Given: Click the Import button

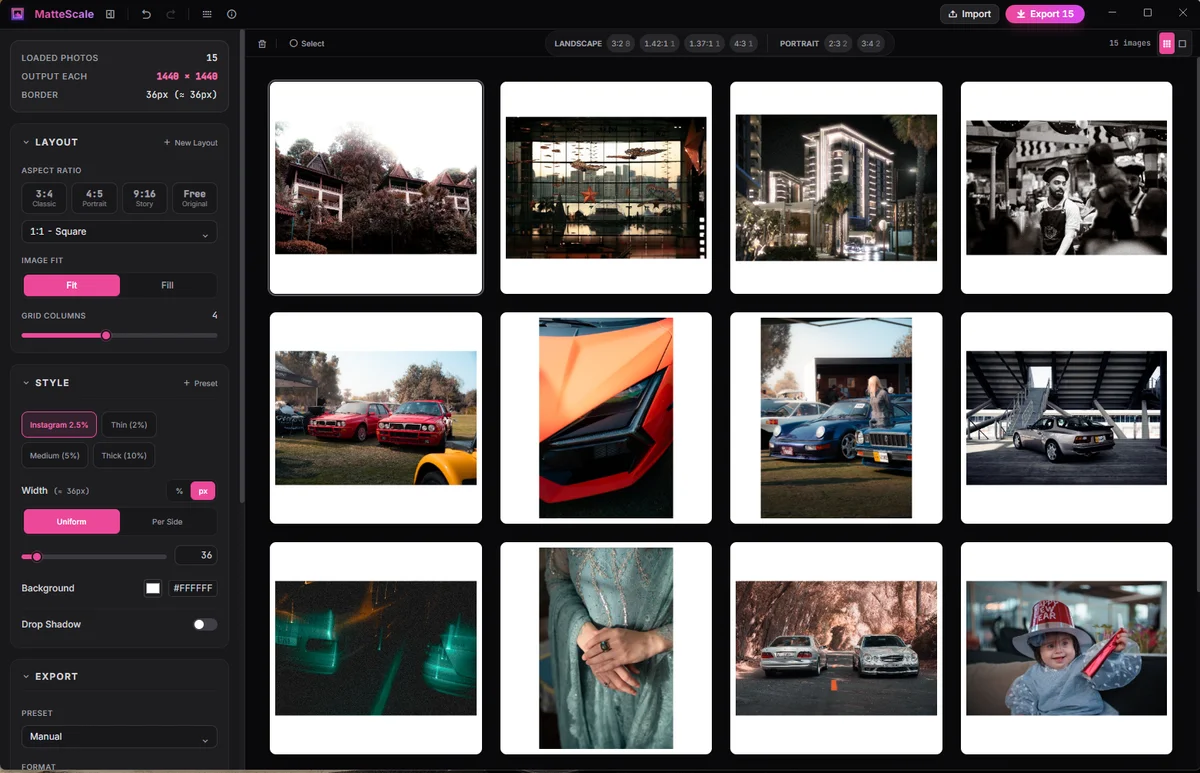Looking at the screenshot, I should [x=970, y=14].
